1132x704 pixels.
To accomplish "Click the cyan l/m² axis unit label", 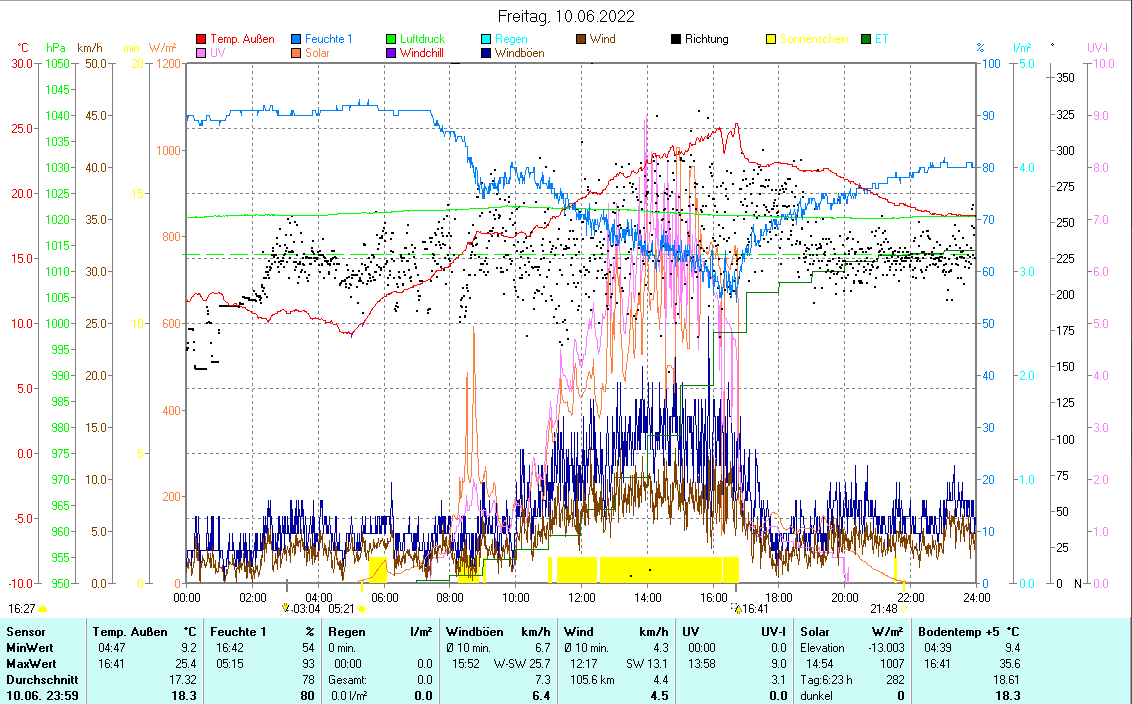I will tap(1022, 48).
